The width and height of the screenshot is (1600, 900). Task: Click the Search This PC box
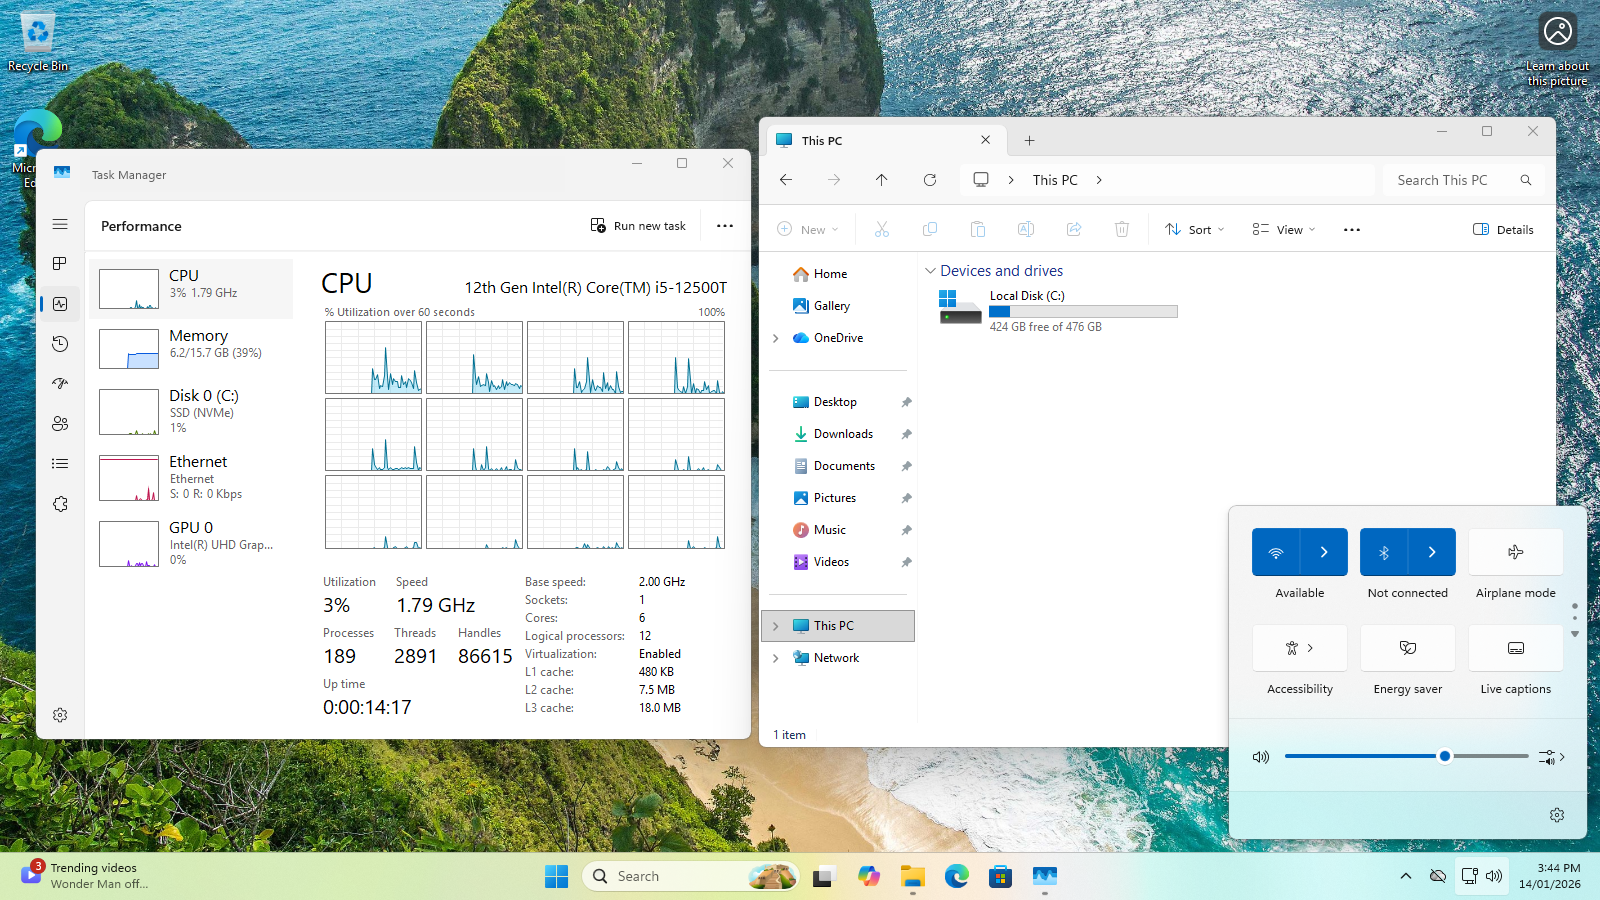1450,180
